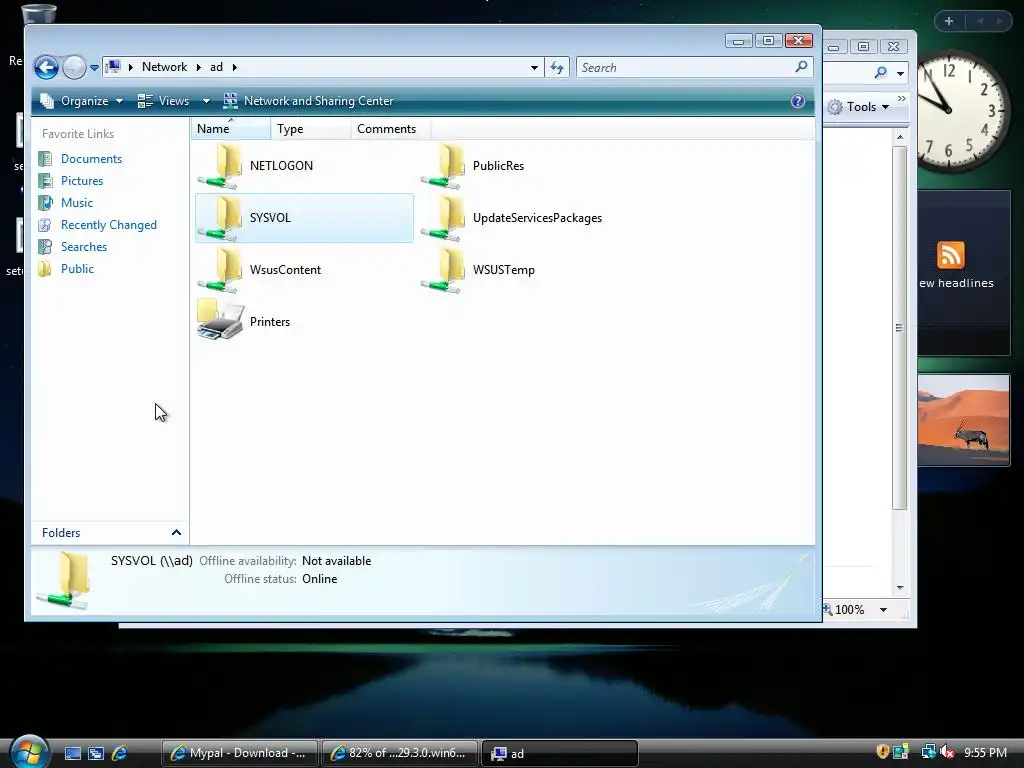Click the Music sidebar icon

(x=45, y=202)
